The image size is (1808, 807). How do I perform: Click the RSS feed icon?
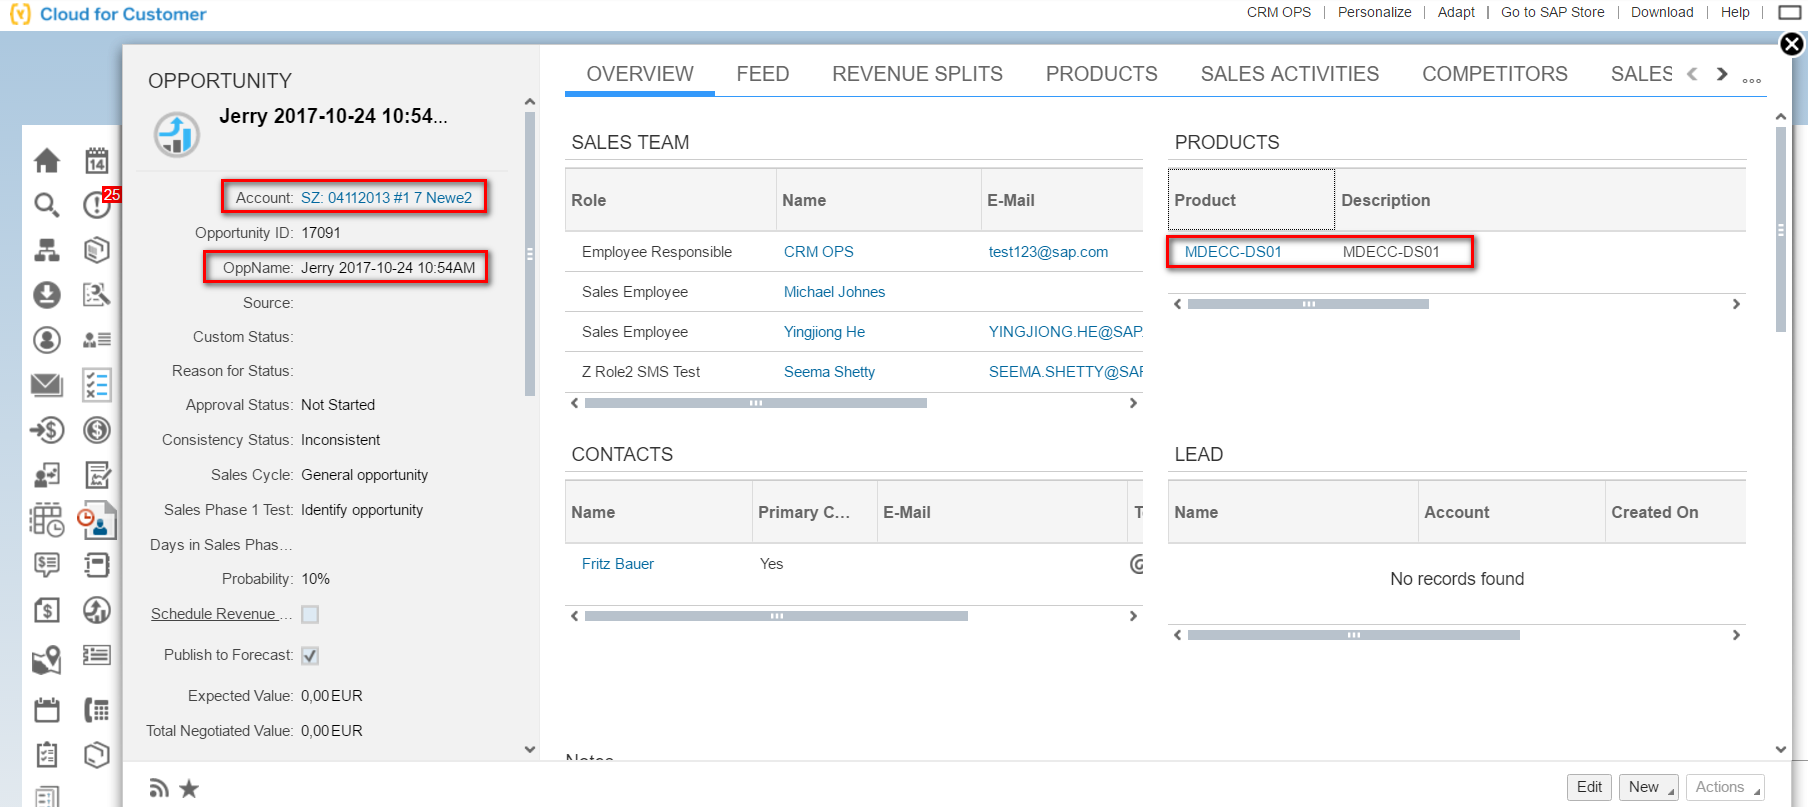pos(159,788)
